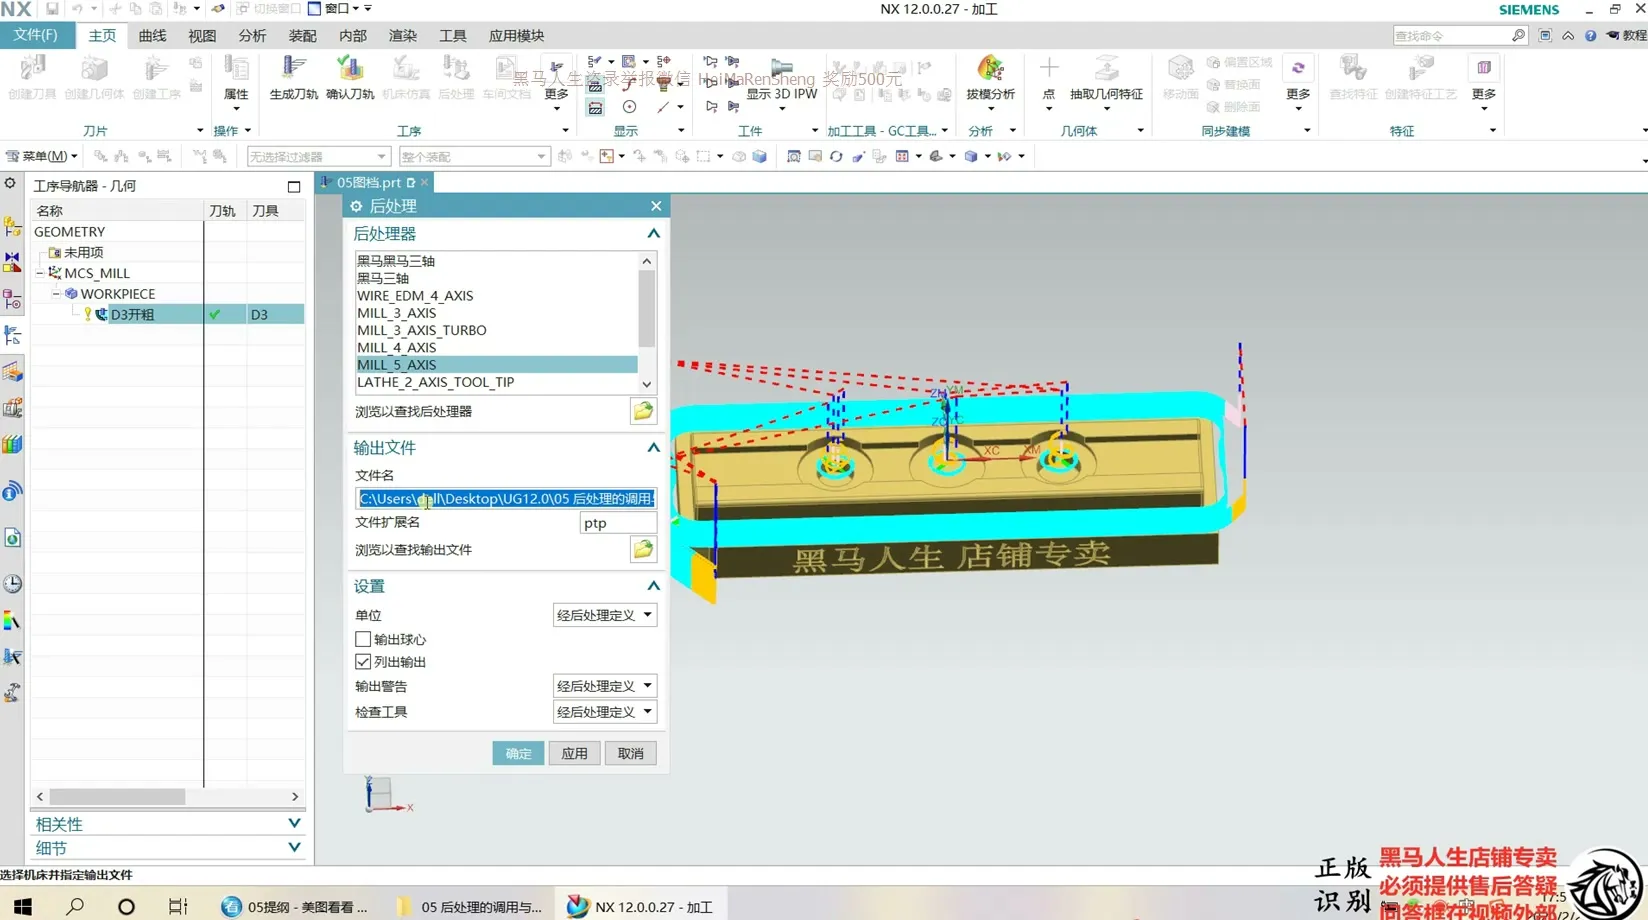Browse for postprocessor using folder icon

tap(643, 411)
